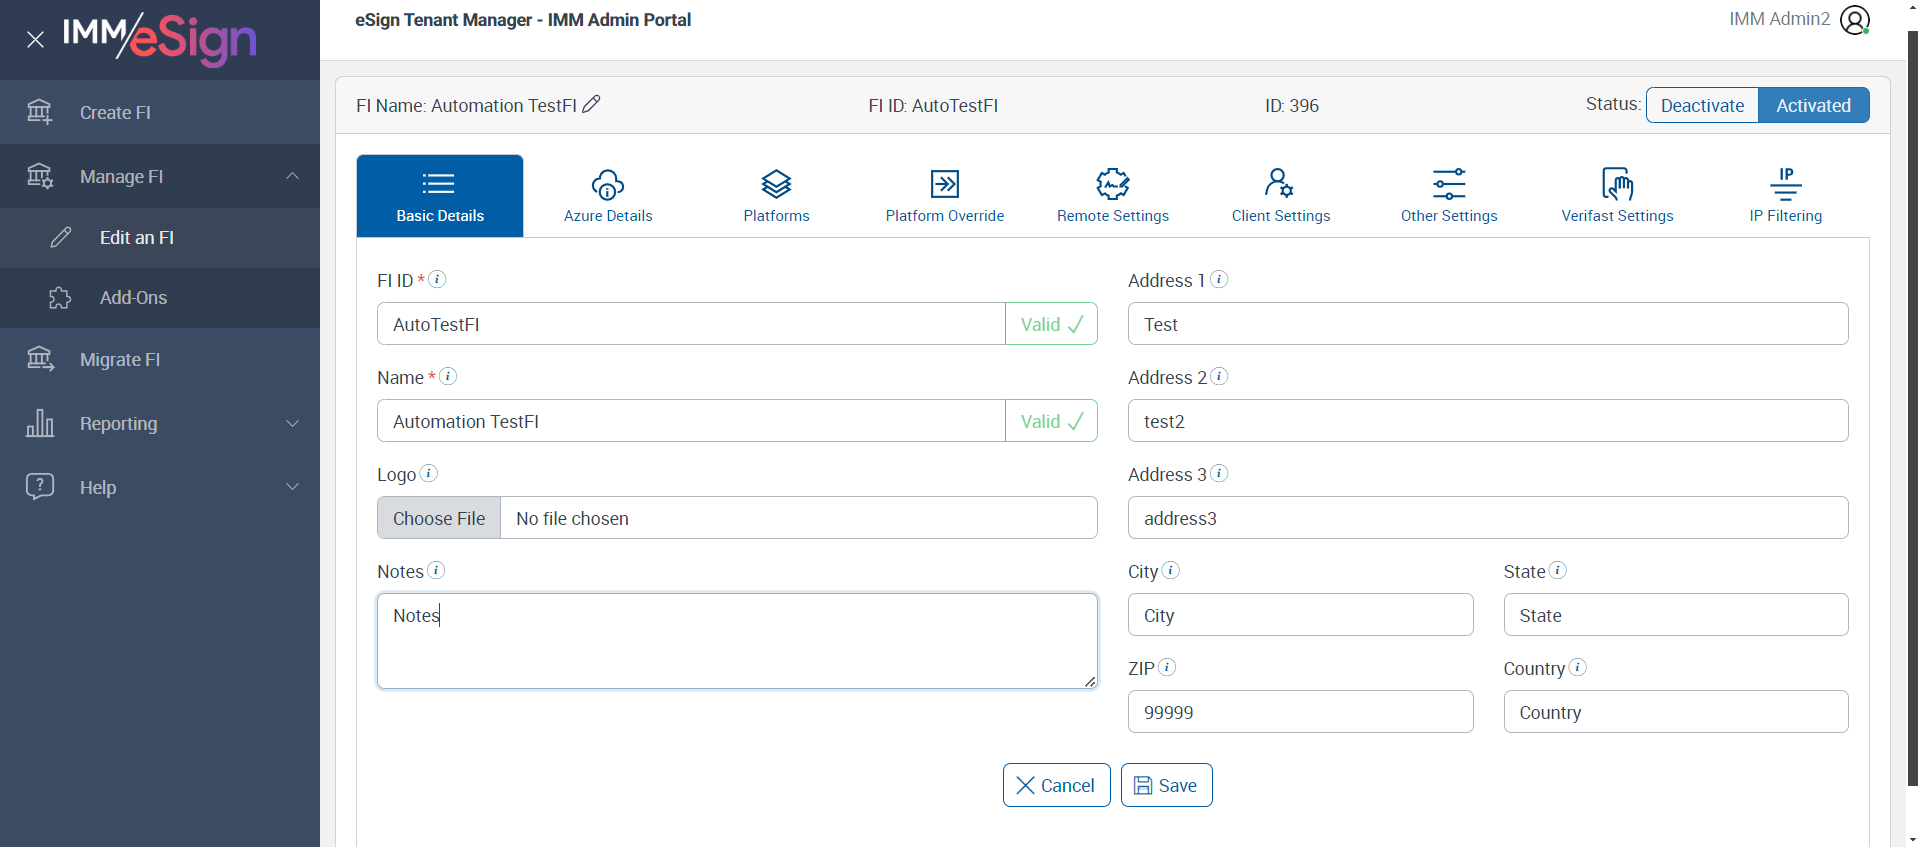Open the Platforms tab

point(776,196)
